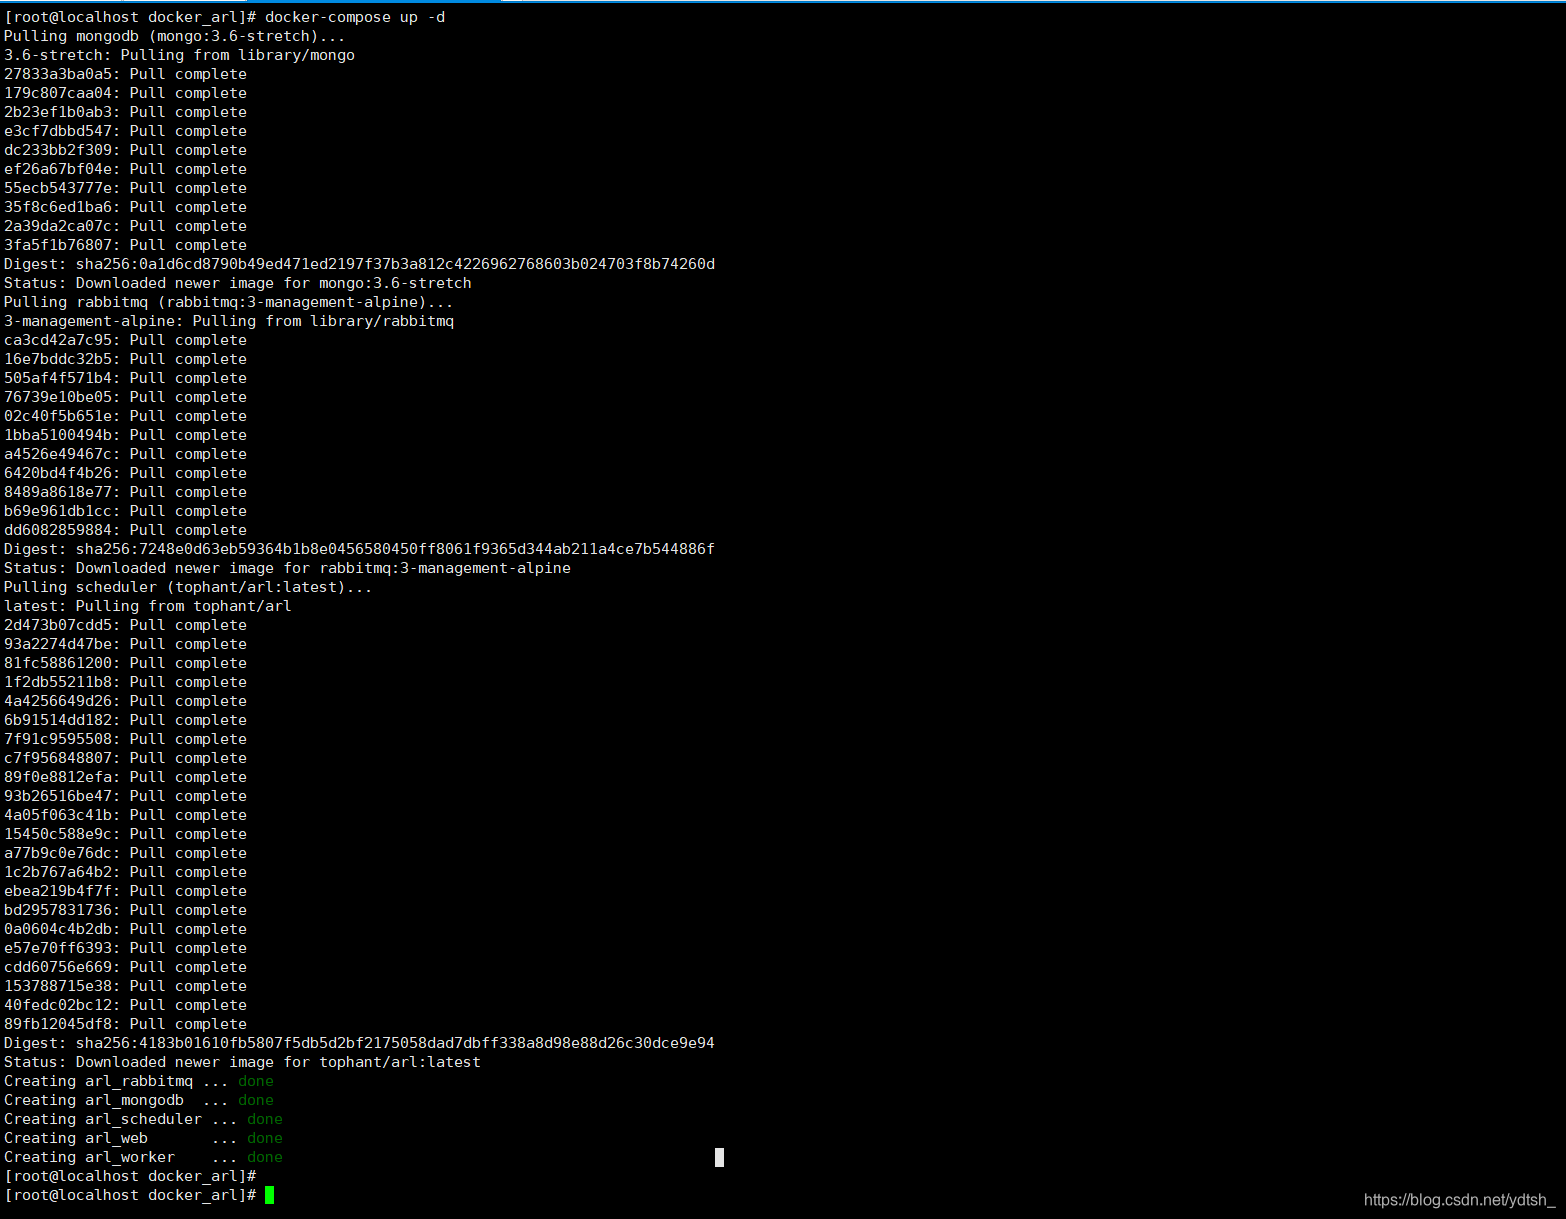Screen dimensions: 1566x1219
Task: Click layer ID 35f8c6ed1ba6
Action: (58, 207)
